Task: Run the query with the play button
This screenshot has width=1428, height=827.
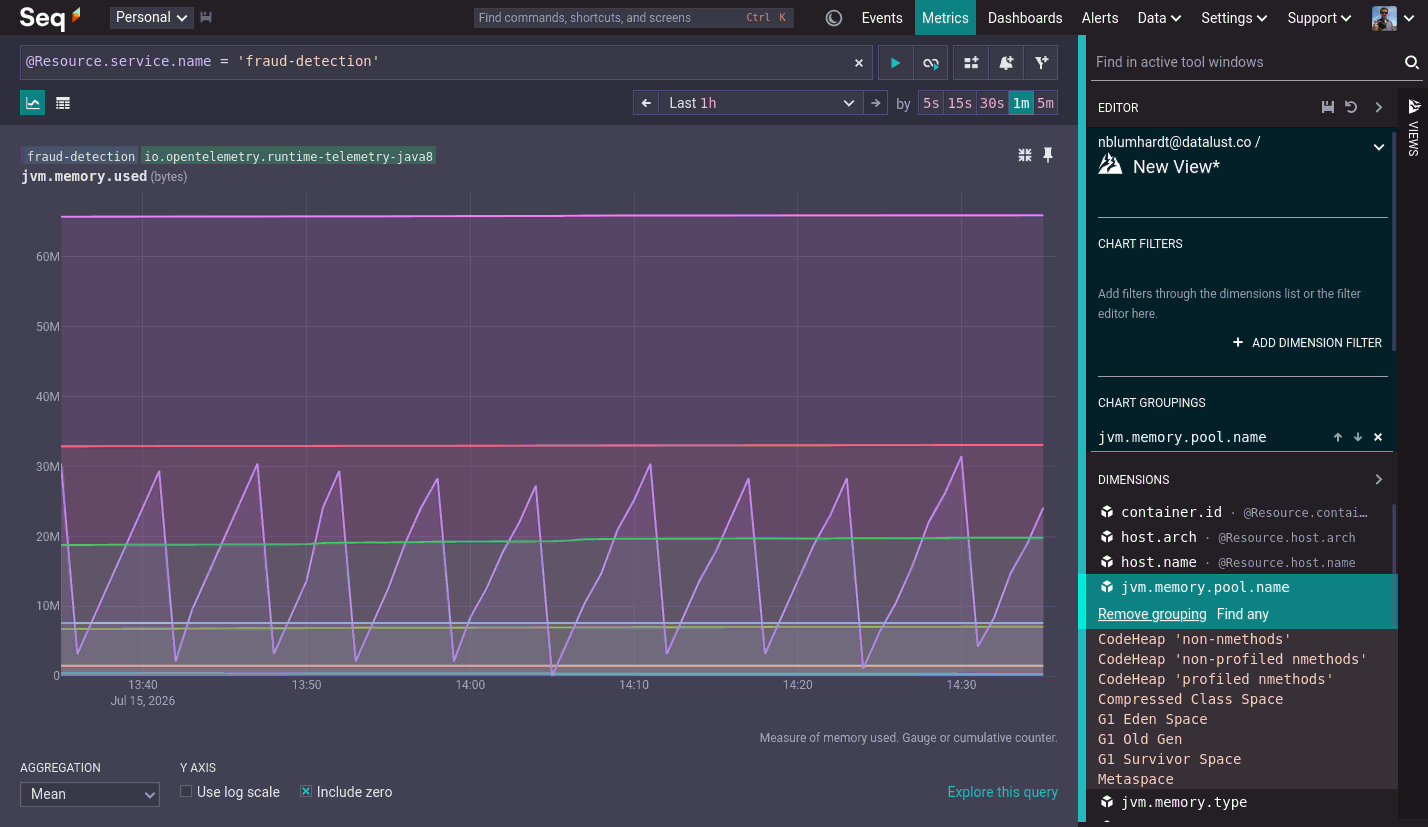Action: click(x=895, y=62)
